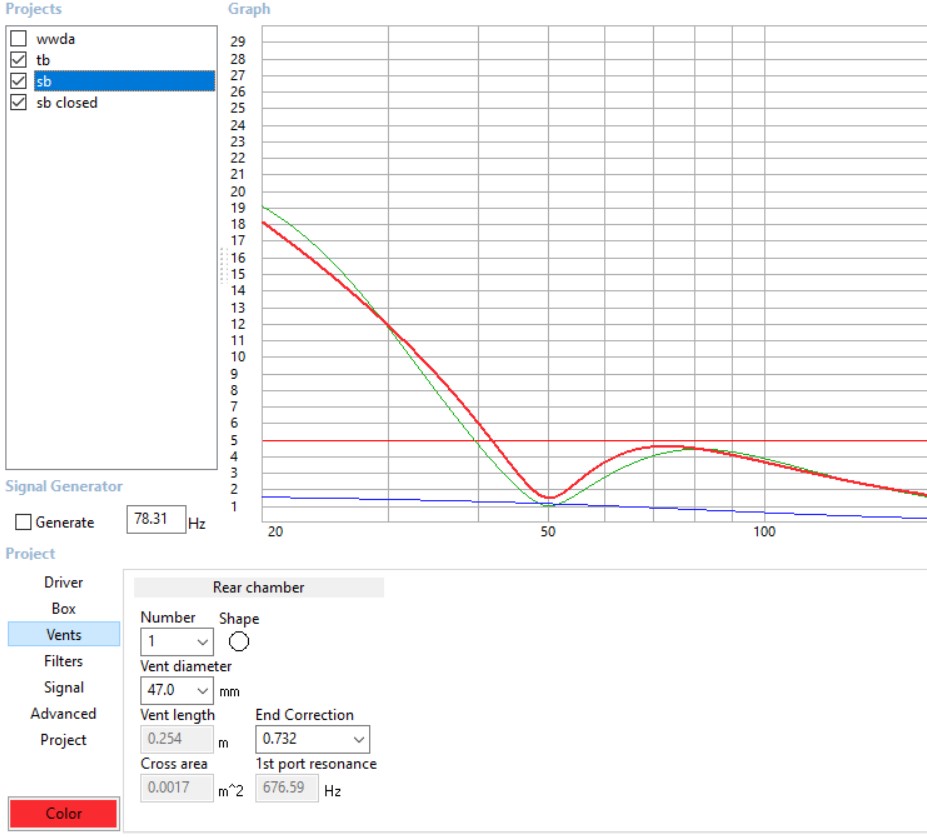Uncheck the sb project checkbox
Viewport: 927px width, 837px height.
click(18, 81)
